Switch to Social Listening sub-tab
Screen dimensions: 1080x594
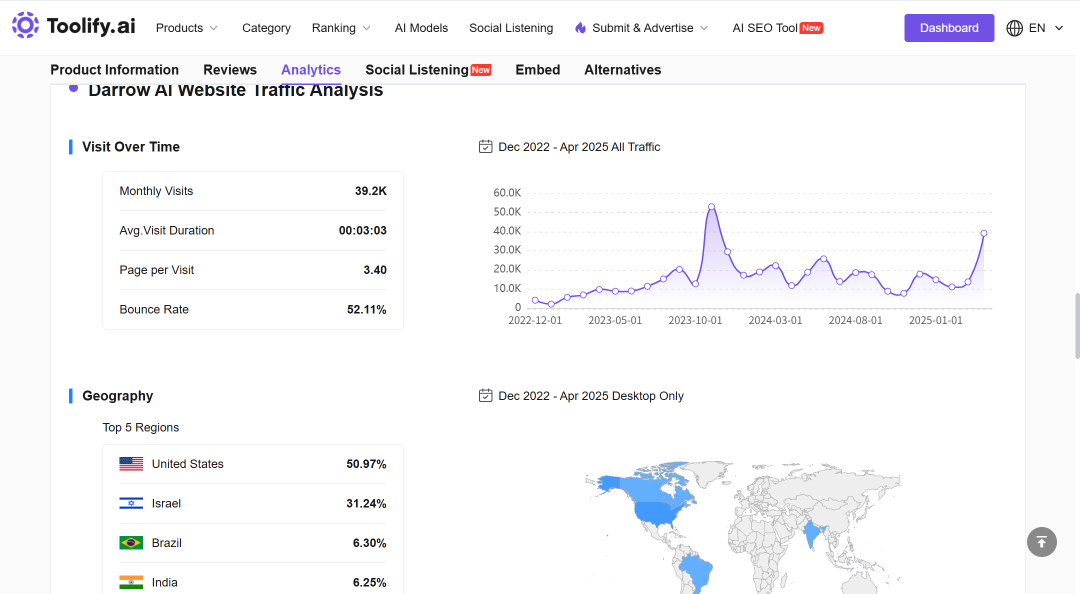click(417, 70)
